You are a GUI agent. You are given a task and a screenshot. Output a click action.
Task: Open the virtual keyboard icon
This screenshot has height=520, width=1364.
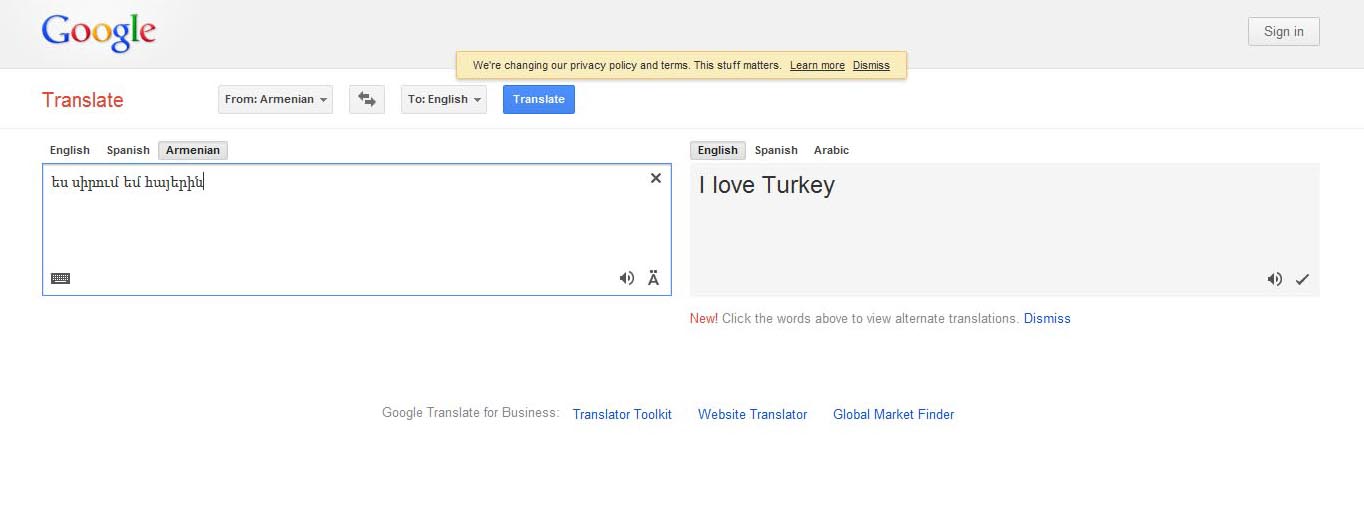tap(60, 279)
